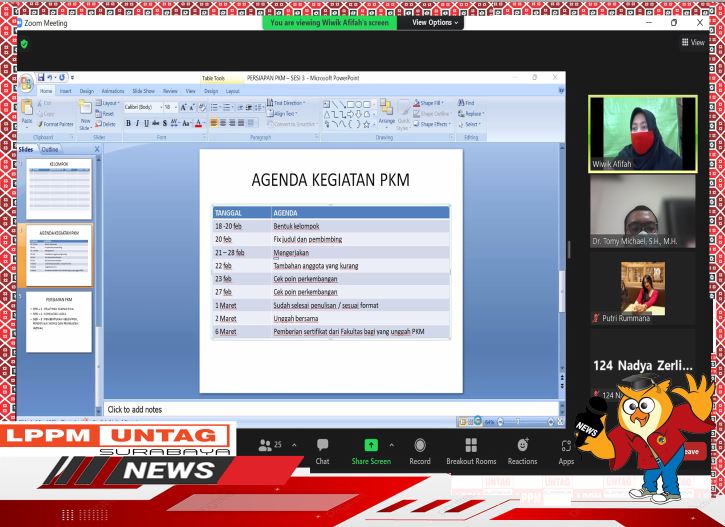Open the Font name combo box
This screenshot has height=527, width=725.
pyautogui.click(x=143, y=107)
